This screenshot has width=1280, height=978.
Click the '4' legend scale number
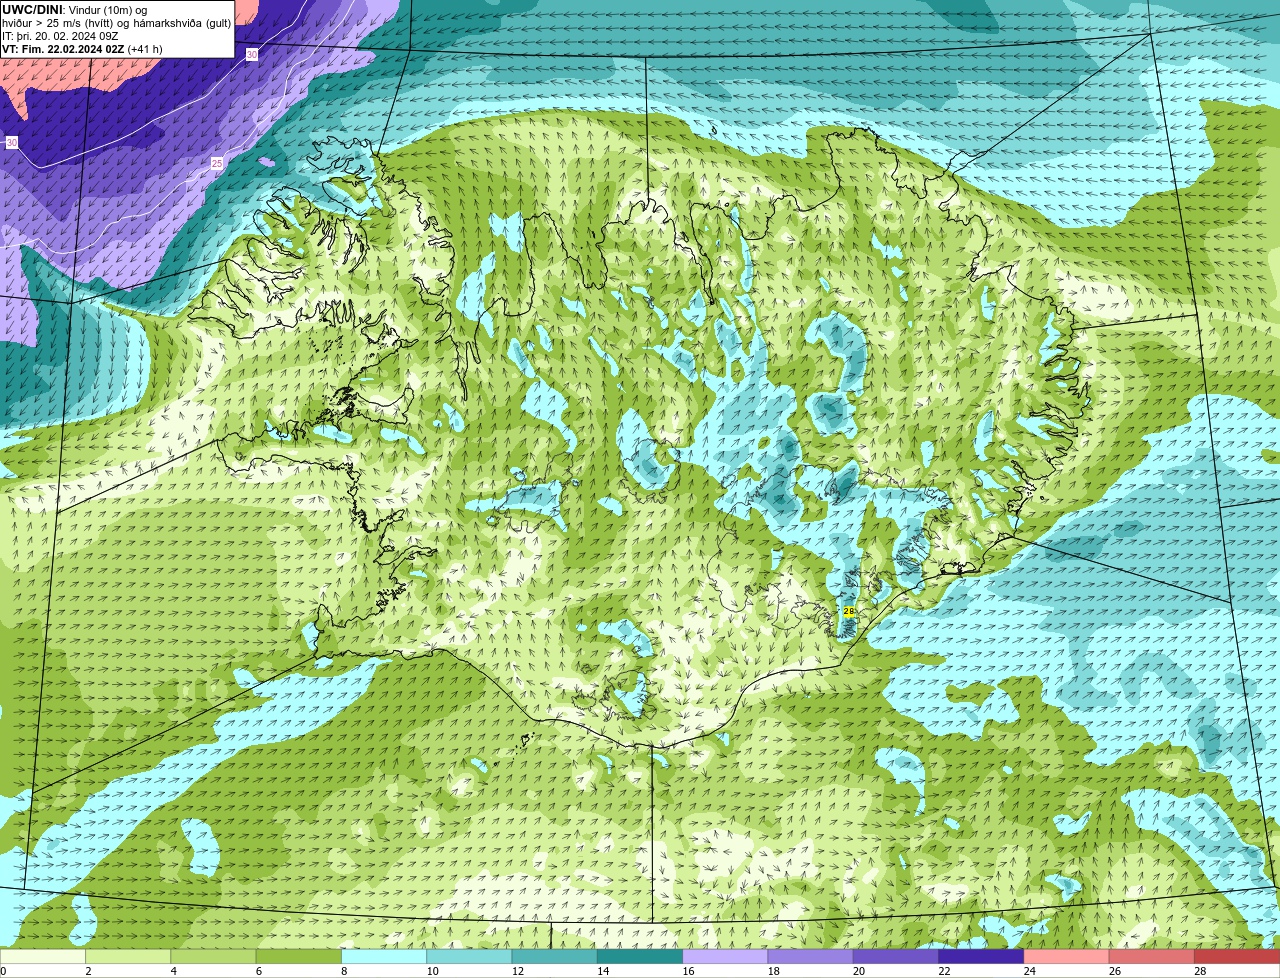point(173,971)
